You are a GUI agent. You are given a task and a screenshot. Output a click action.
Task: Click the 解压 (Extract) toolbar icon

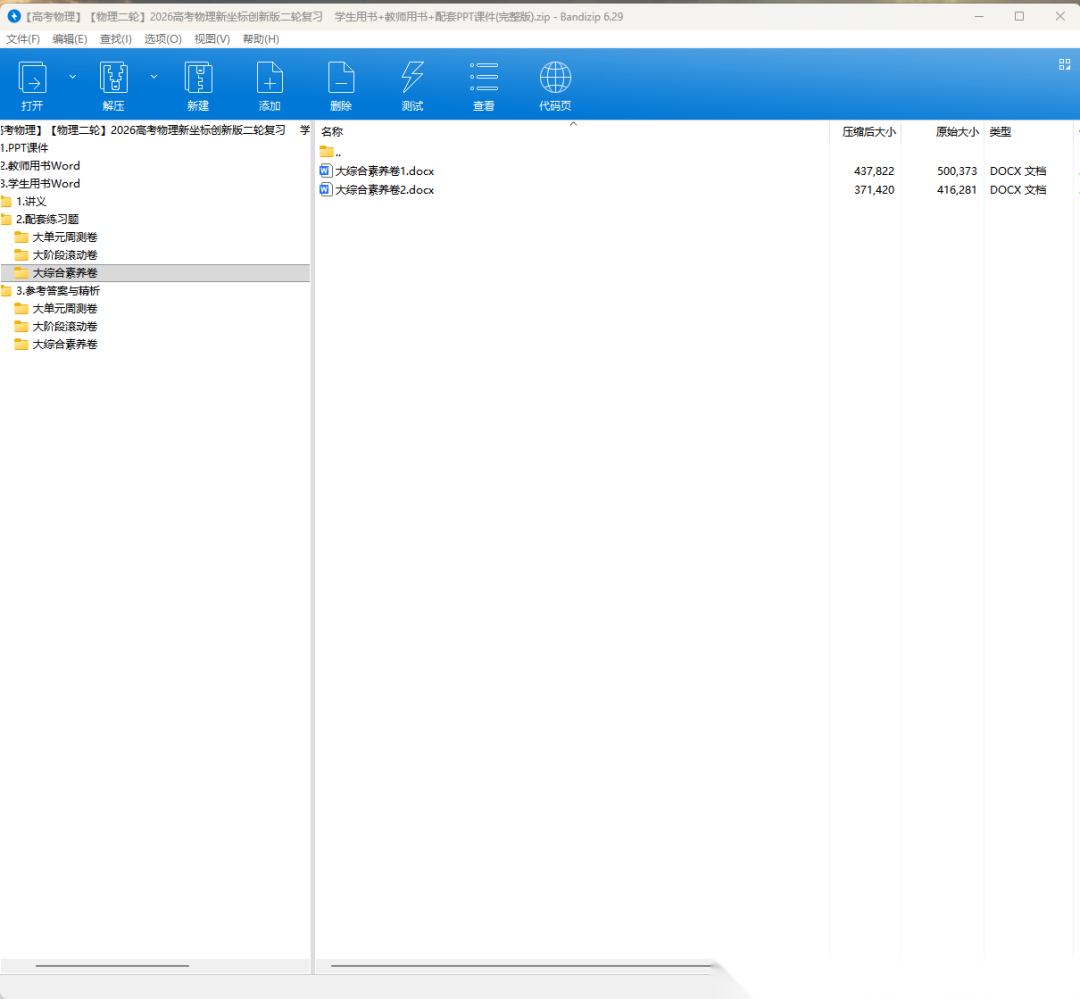[114, 78]
